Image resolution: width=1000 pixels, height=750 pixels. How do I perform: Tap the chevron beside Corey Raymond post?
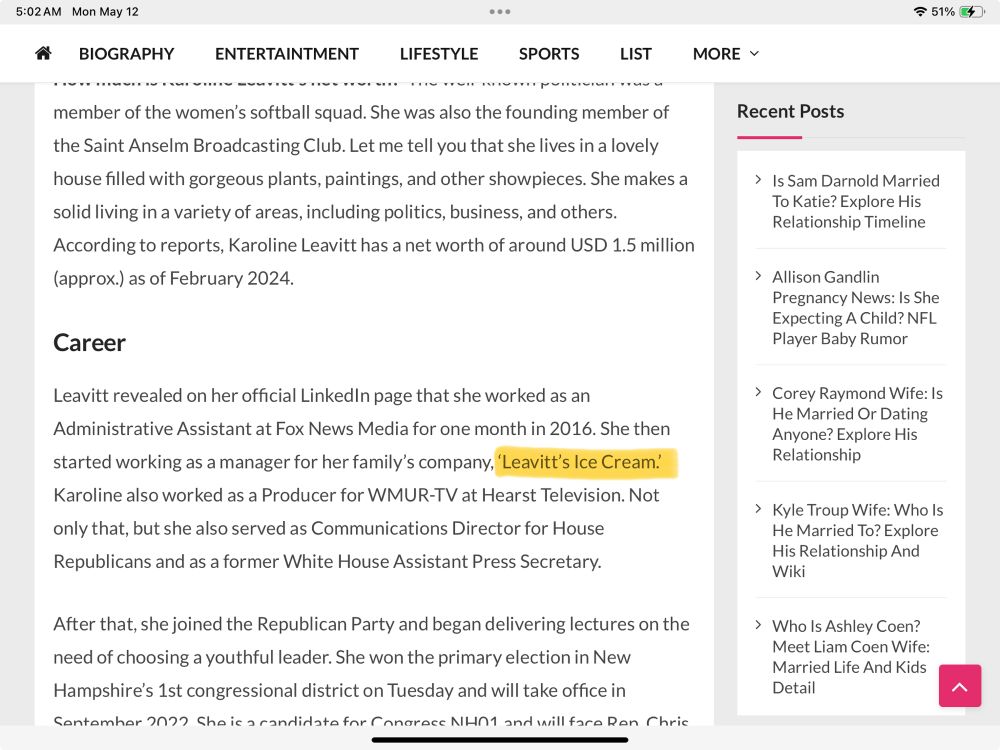click(758, 392)
